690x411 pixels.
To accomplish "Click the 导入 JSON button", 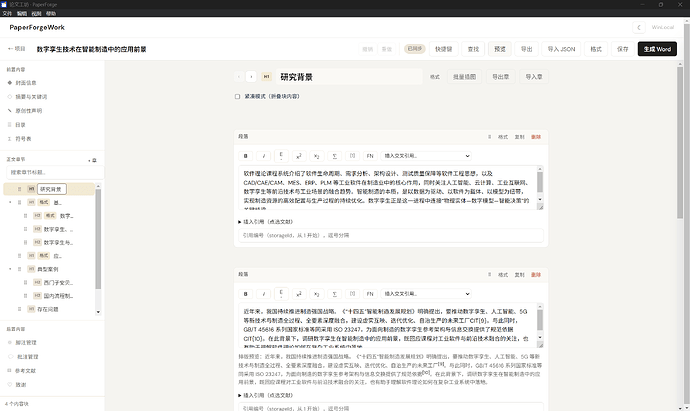I will click(561, 49).
